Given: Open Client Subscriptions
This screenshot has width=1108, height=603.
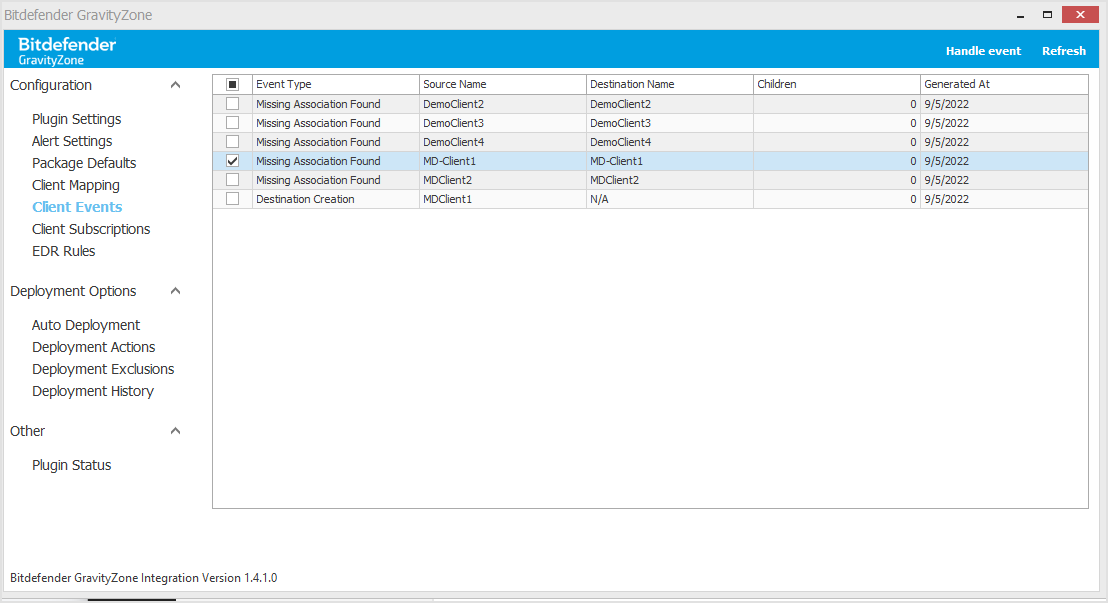Looking at the screenshot, I should [x=91, y=228].
